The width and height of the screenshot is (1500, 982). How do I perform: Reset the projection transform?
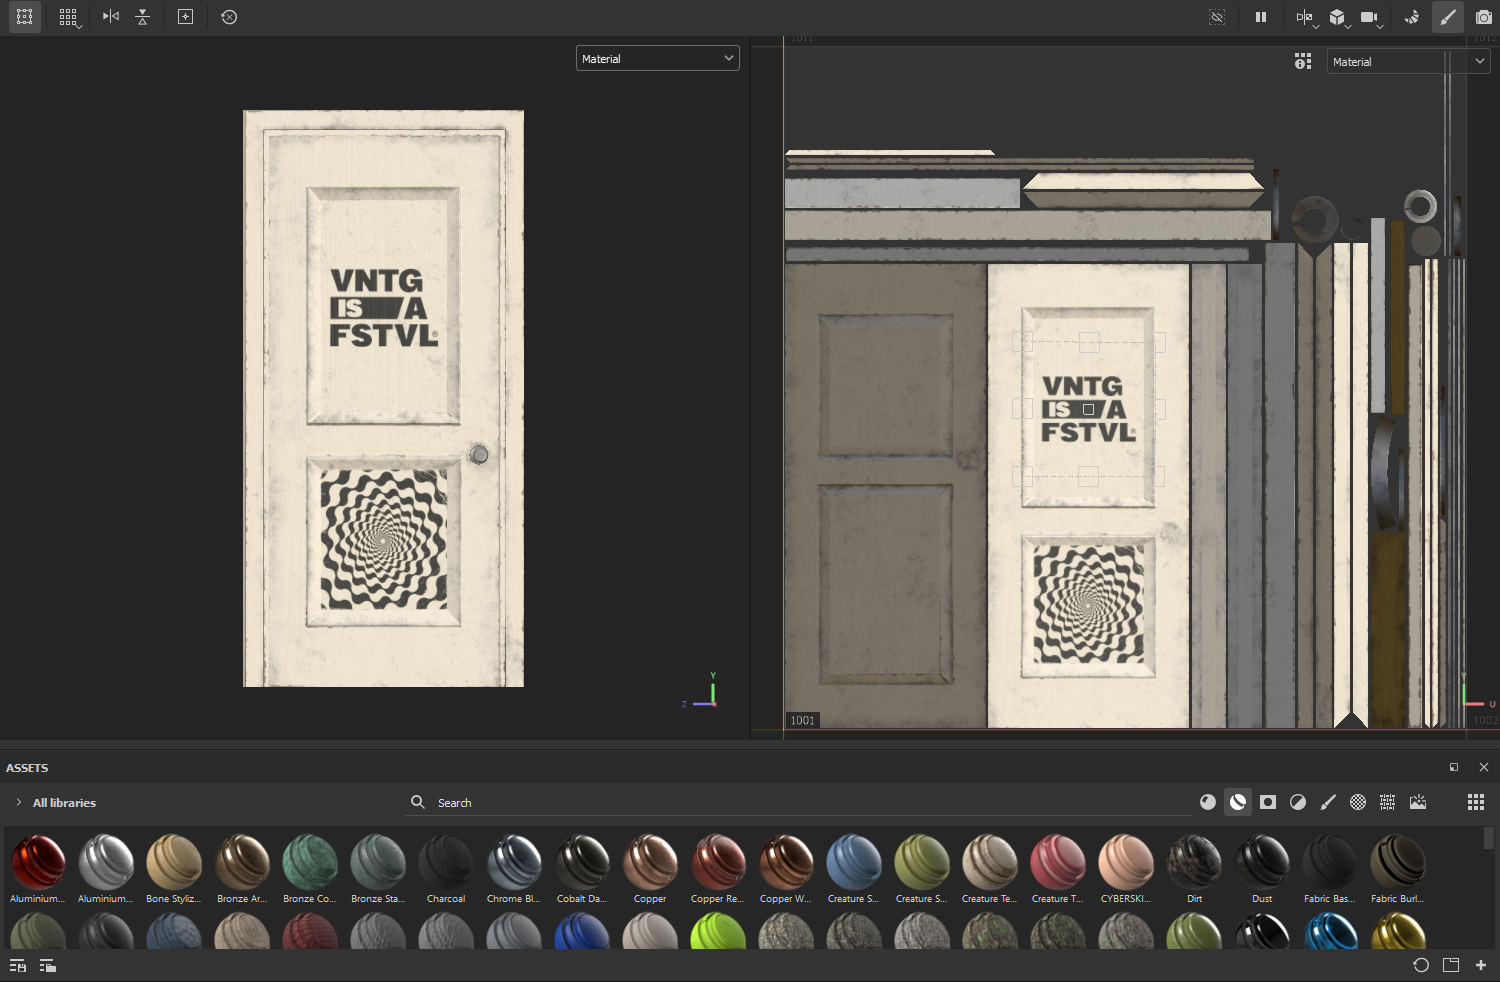tap(229, 17)
